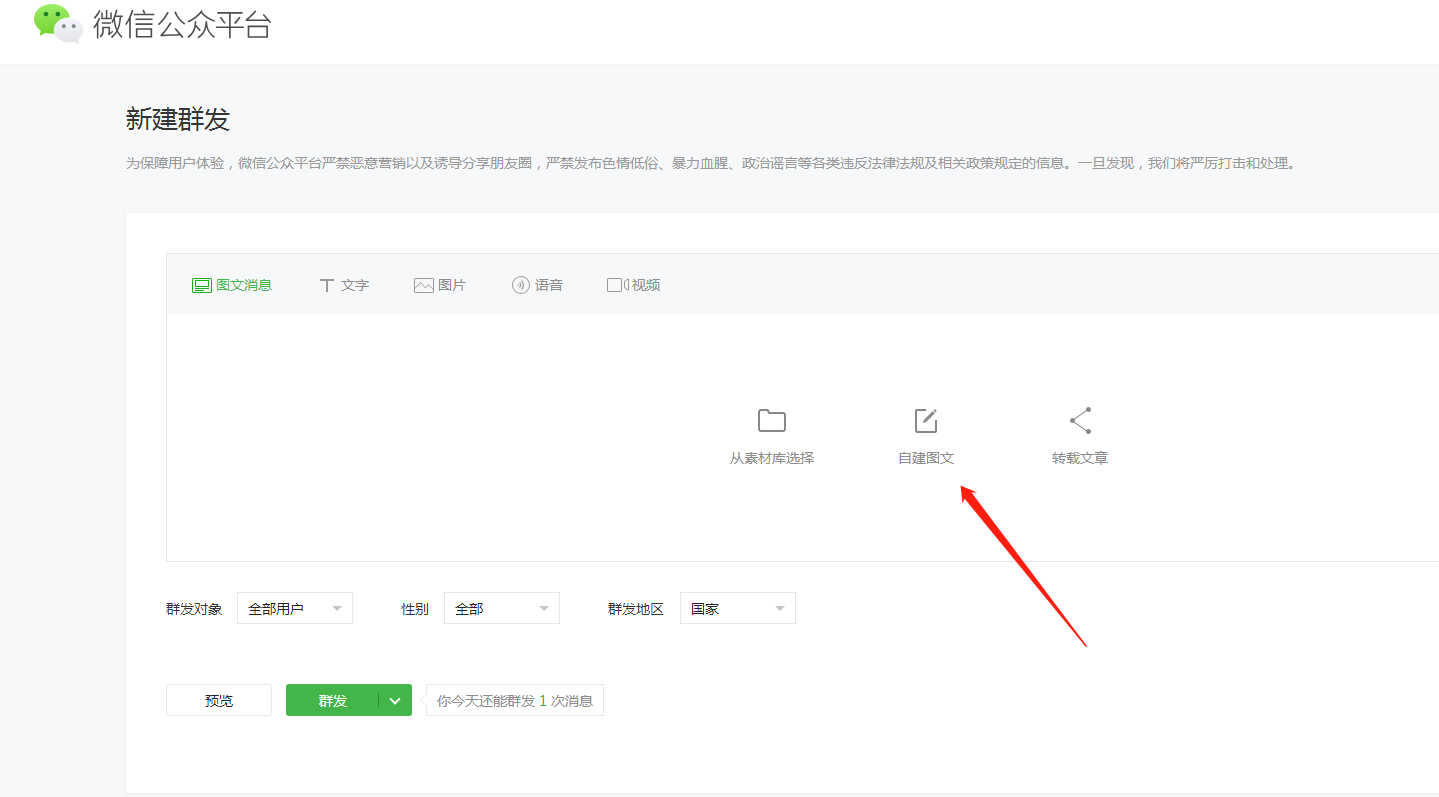Expand the arrow beside the 群发 button
1439x797 pixels.
(395, 701)
